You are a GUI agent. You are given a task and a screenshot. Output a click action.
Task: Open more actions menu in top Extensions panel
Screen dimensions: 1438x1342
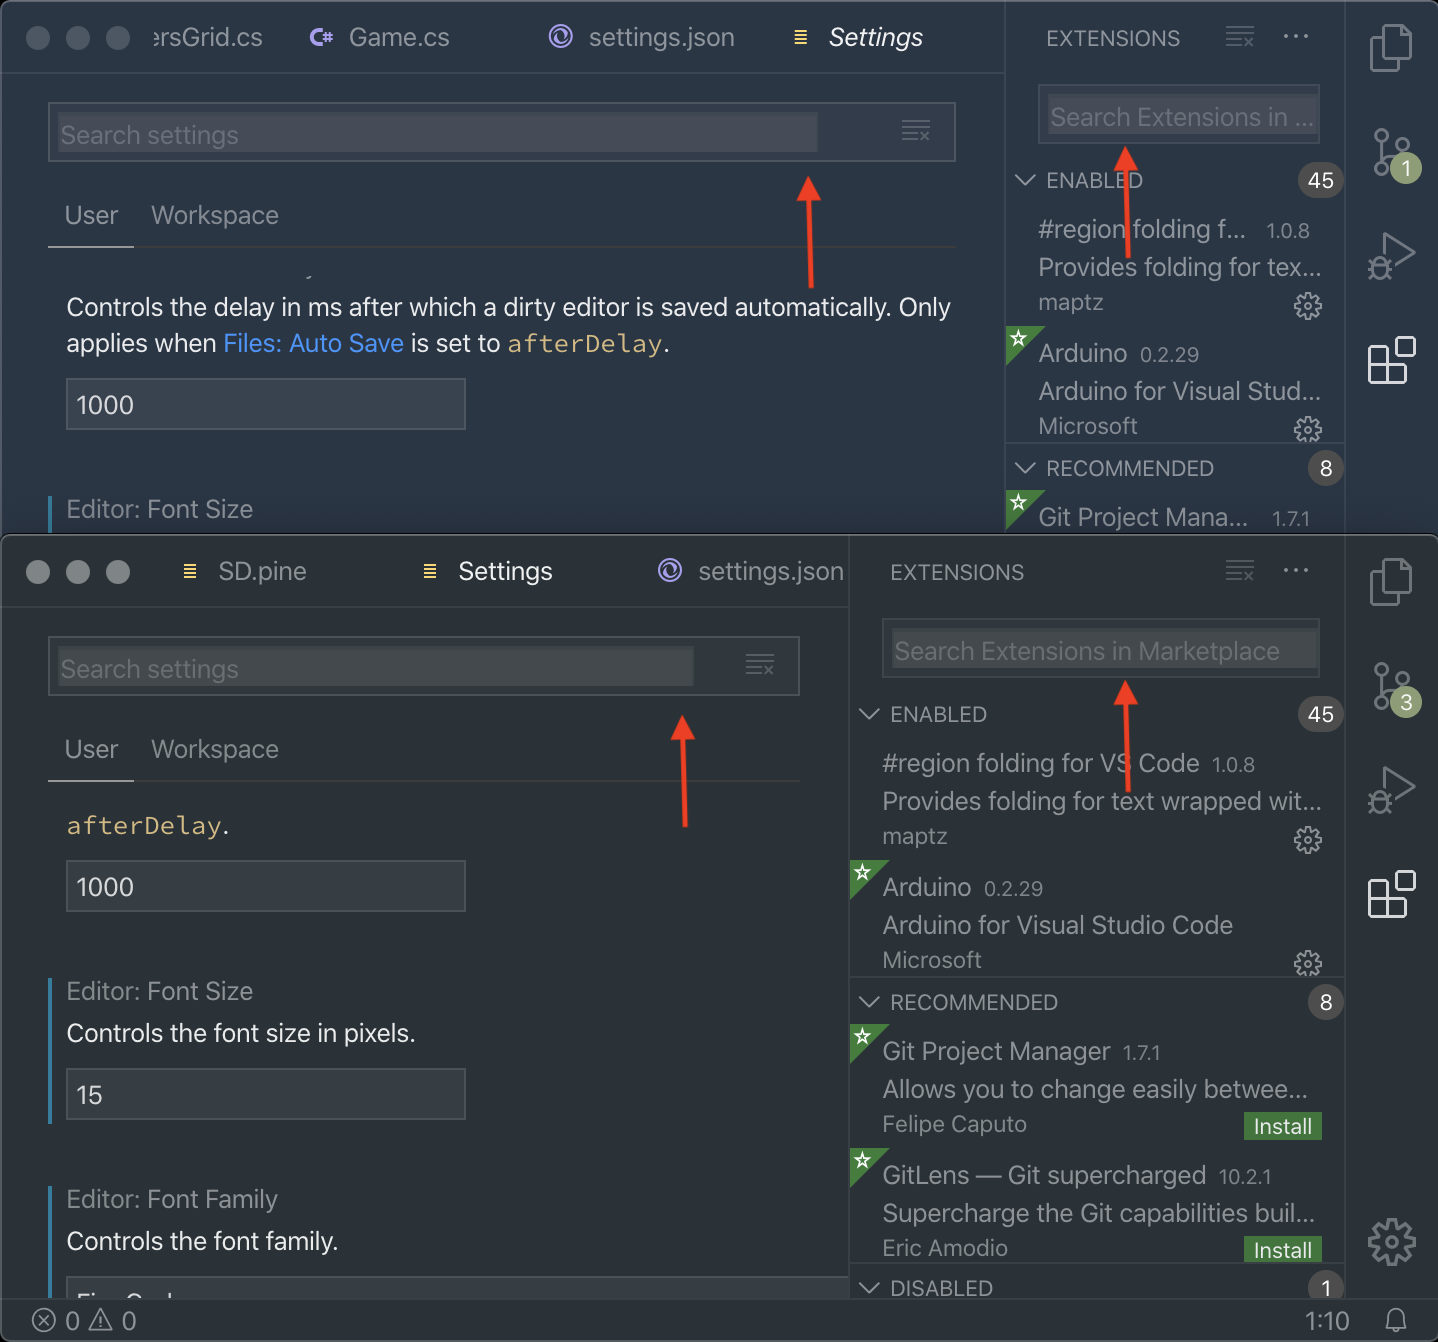click(1296, 37)
